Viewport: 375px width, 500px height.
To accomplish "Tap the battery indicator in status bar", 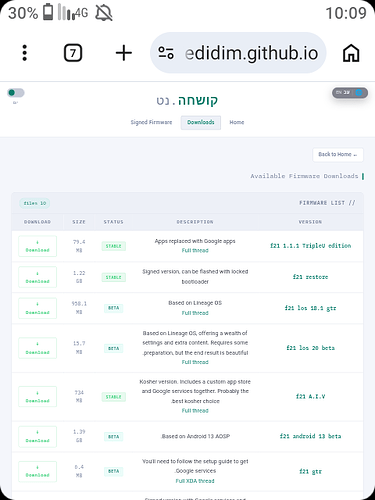I will point(48,12).
